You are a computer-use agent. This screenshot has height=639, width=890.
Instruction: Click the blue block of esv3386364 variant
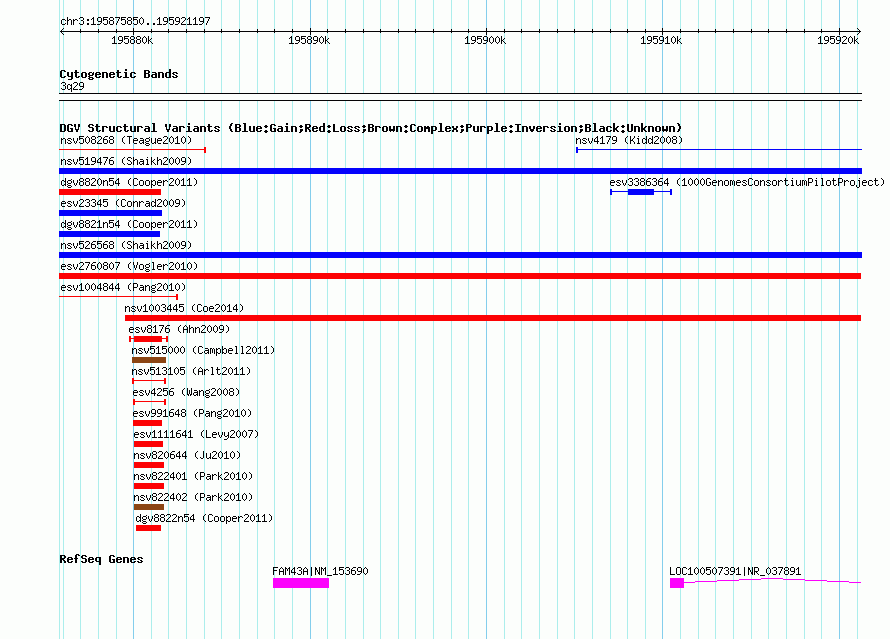641,192
